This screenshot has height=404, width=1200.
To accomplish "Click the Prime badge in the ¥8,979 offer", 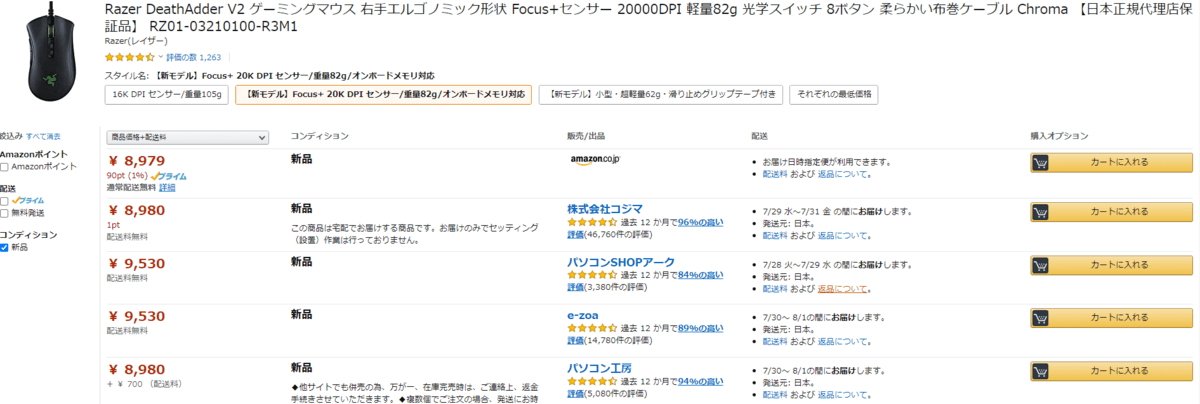I will [169, 175].
